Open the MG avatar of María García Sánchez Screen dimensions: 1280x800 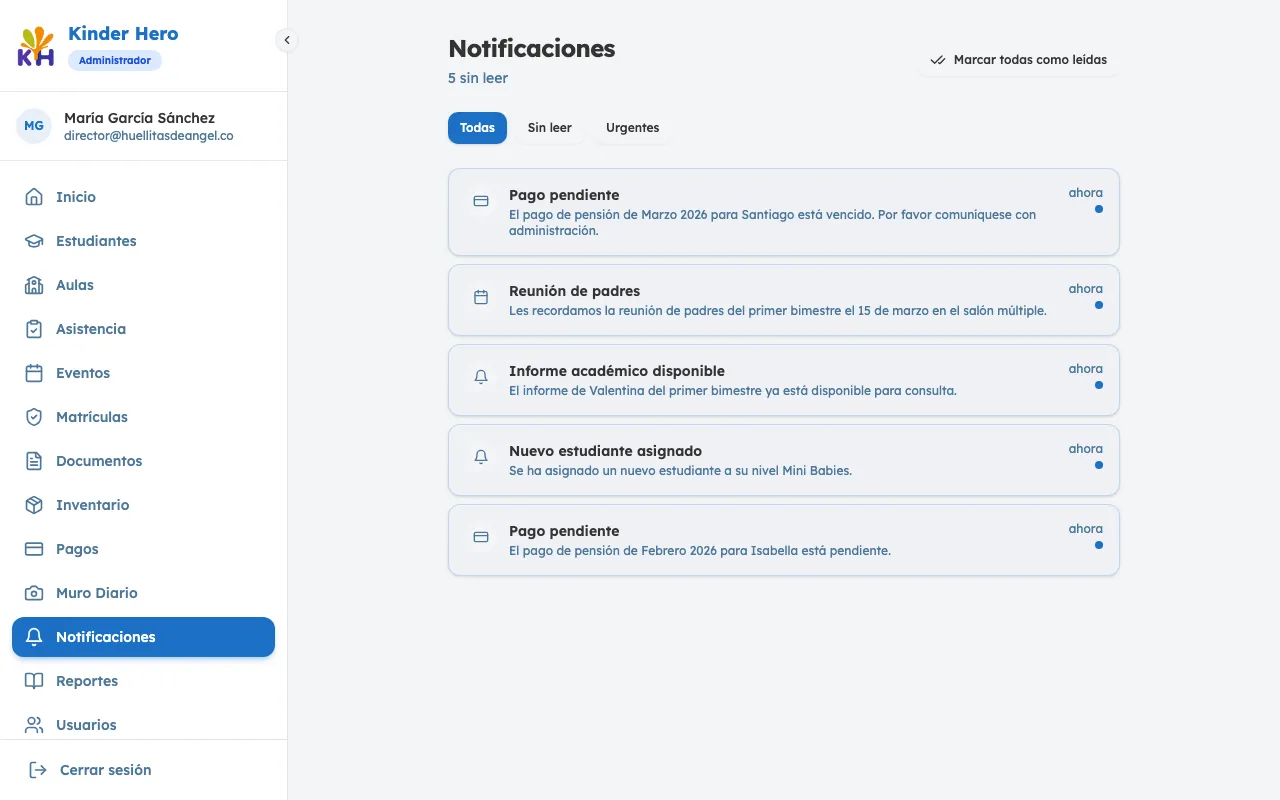34,125
